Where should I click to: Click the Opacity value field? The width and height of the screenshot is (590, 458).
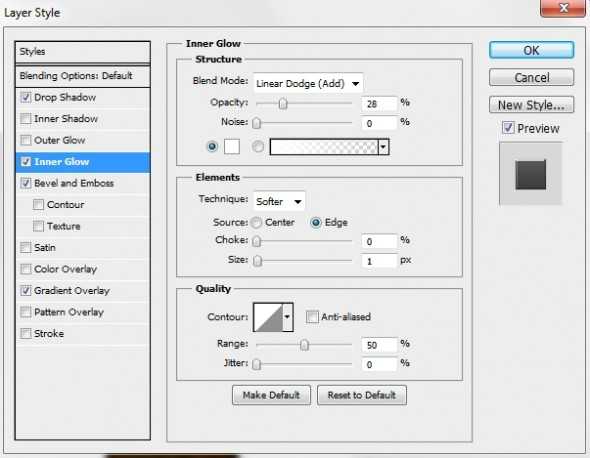point(379,103)
